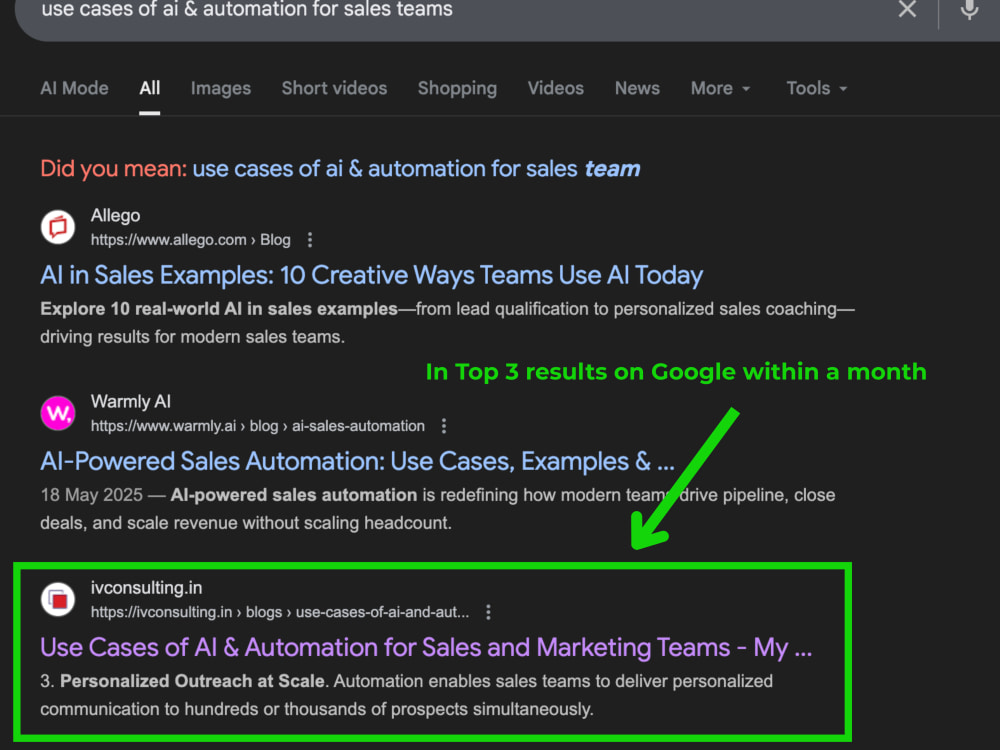
Task: Expand the More dropdown
Action: 720,88
